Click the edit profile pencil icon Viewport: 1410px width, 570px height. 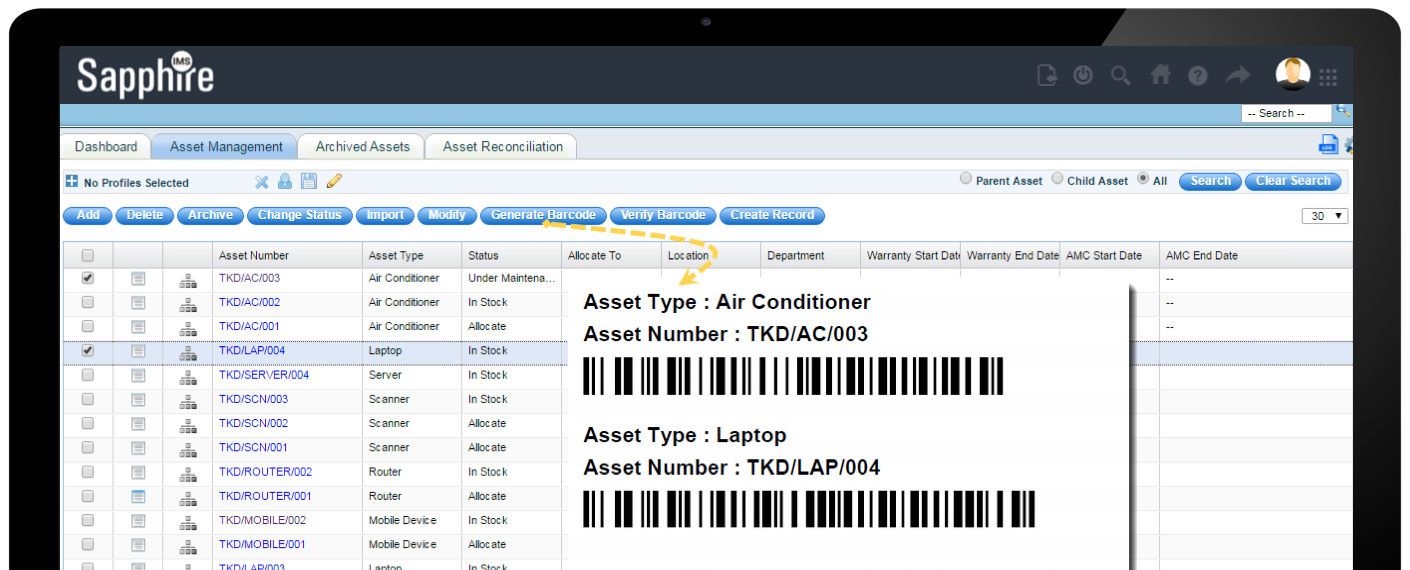[x=334, y=181]
